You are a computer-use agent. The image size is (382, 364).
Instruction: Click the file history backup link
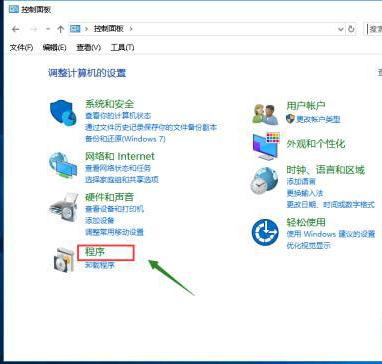151,127
